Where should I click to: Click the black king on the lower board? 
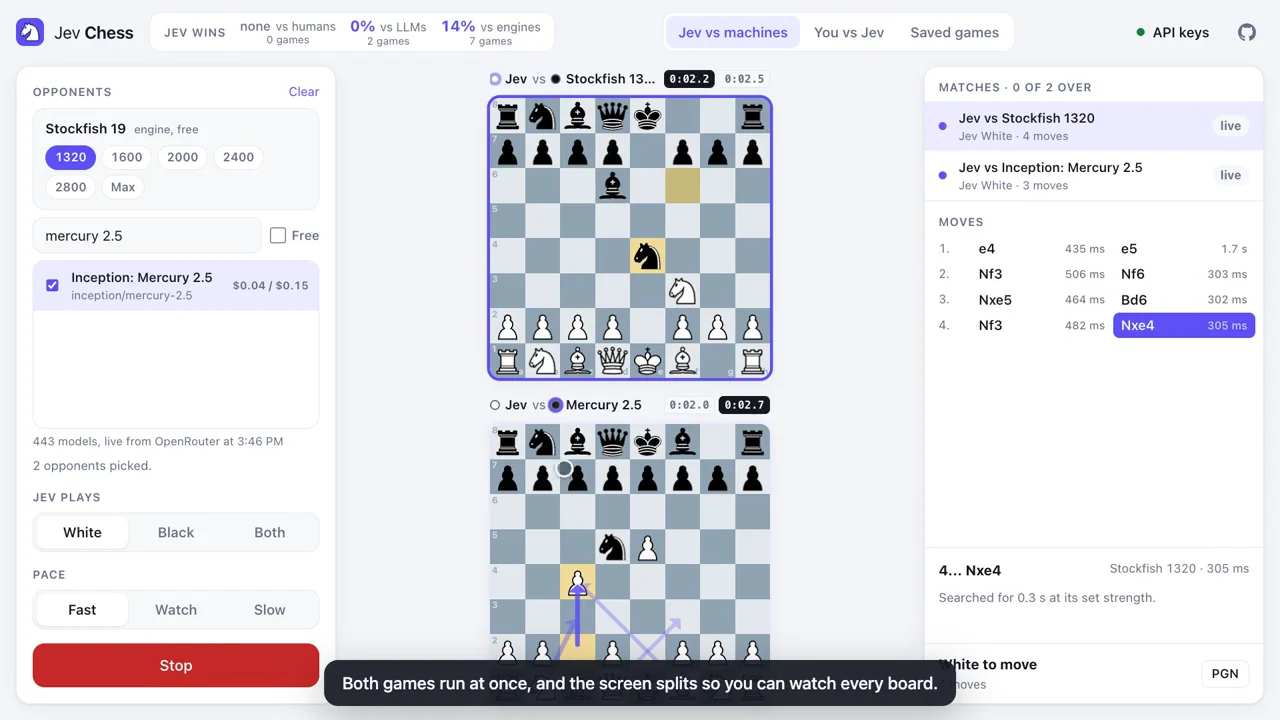pos(647,442)
